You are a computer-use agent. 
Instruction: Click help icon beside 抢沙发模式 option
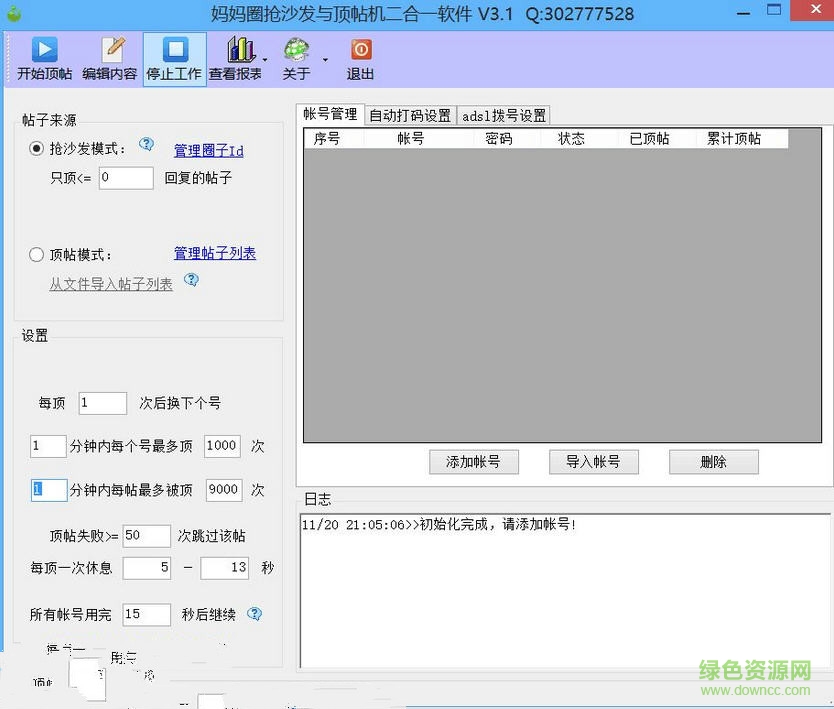[x=147, y=145]
